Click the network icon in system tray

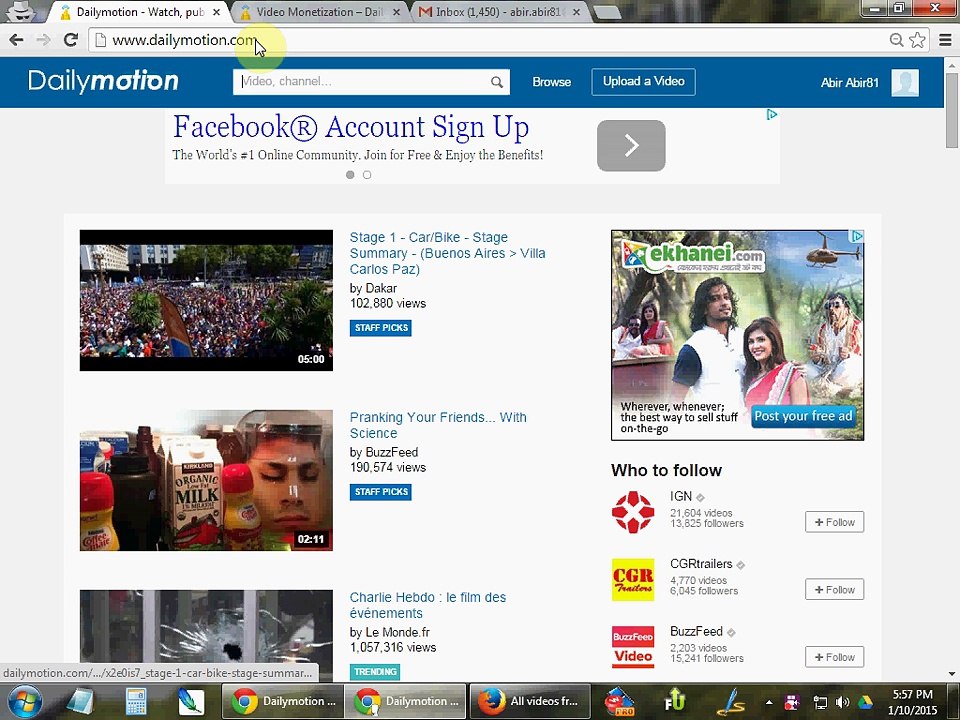coord(820,702)
